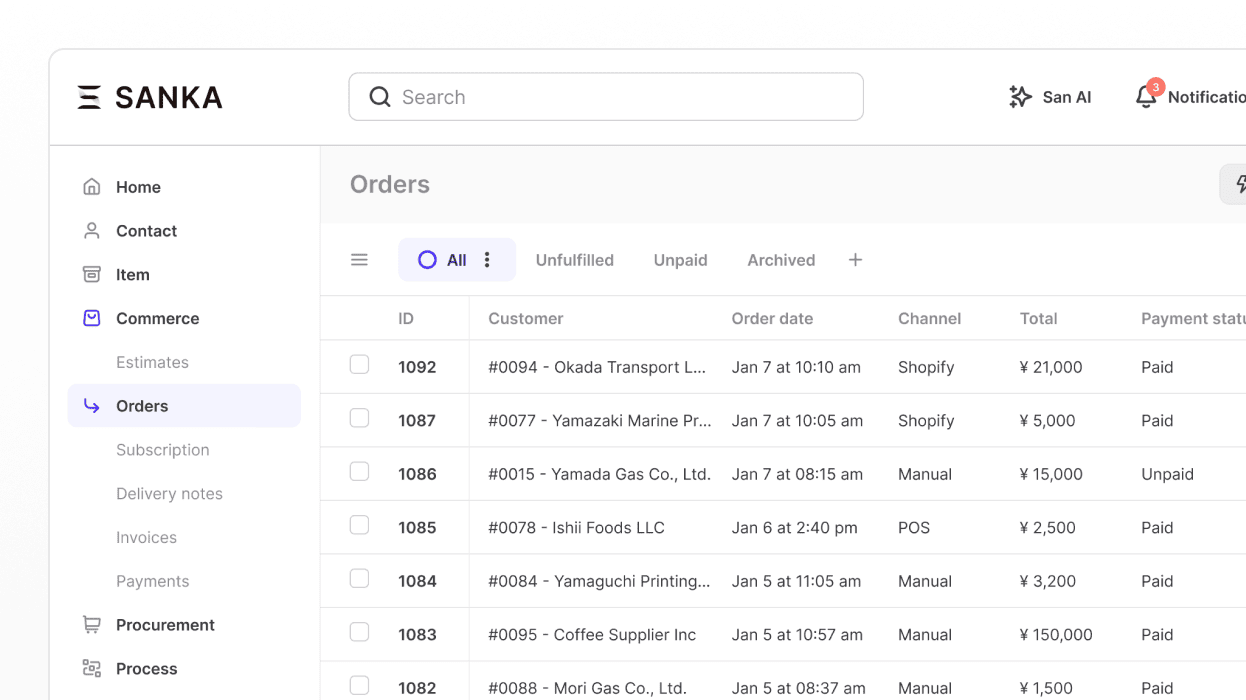
Task: Open the hamburger view list menu
Action: click(359, 260)
